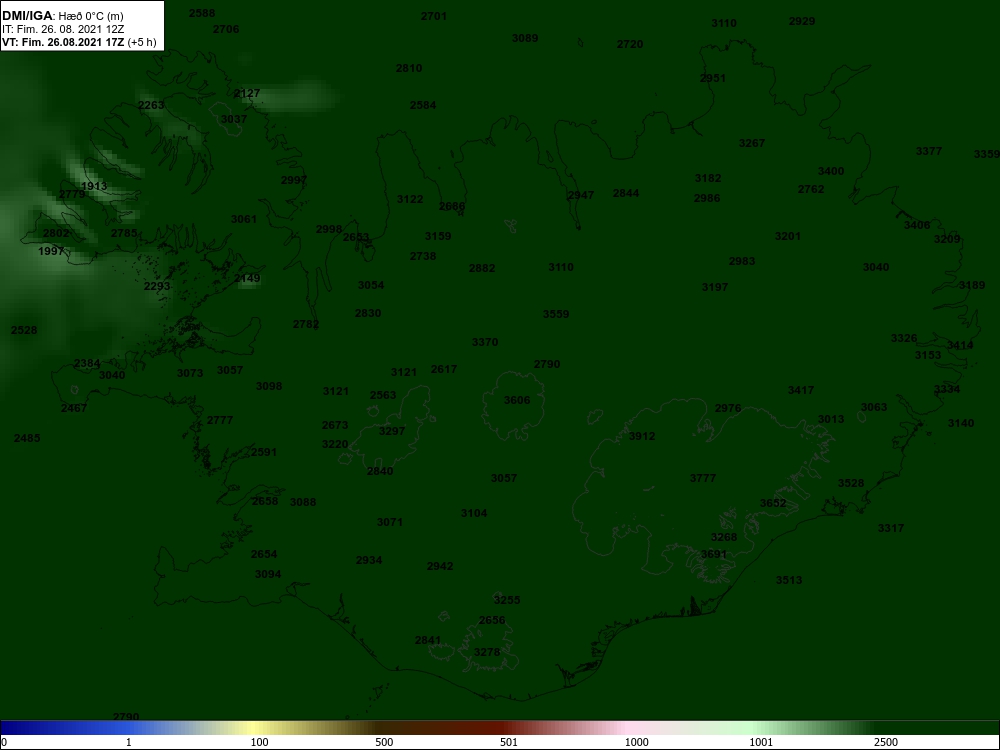Click the 3255 value label
The image size is (1000, 750).
coord(507,599)
